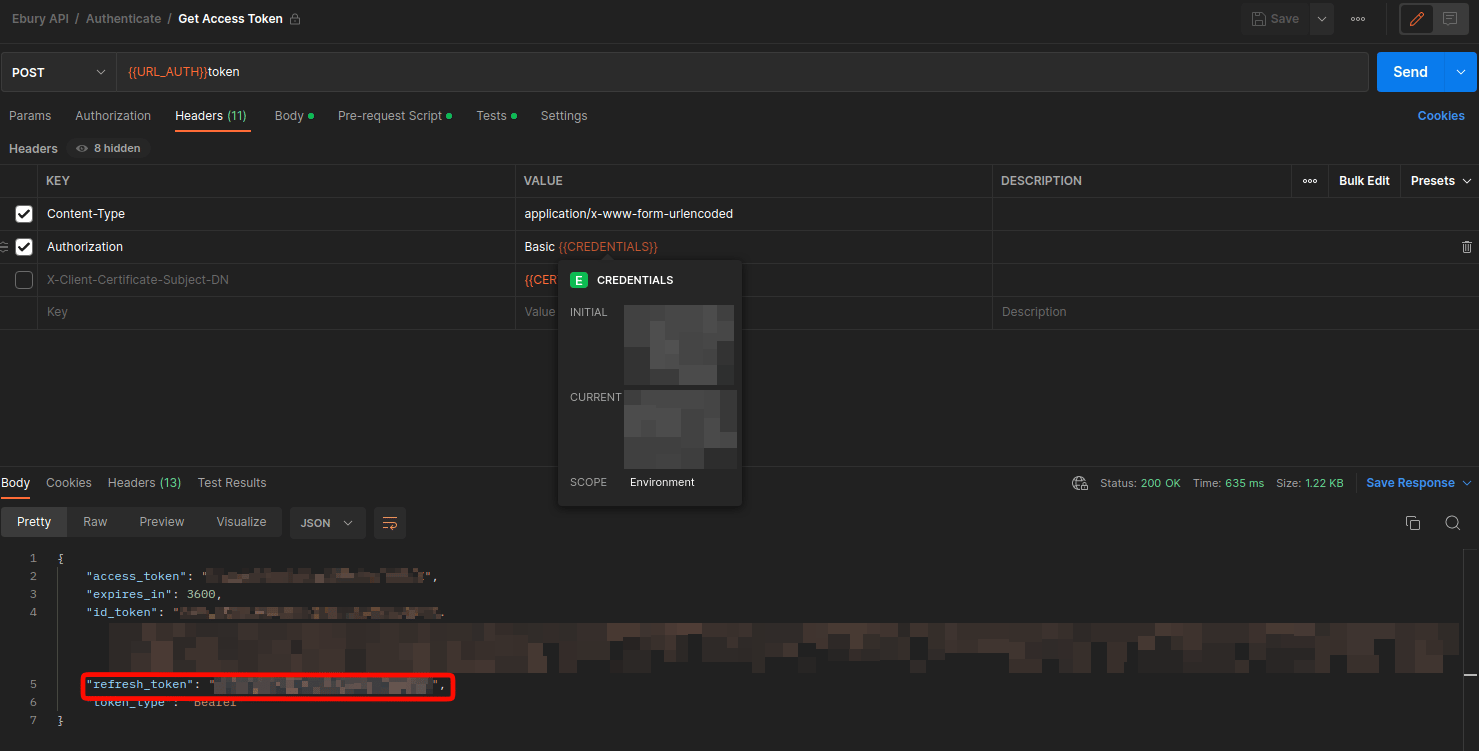Screen dimensions: 1479x751
Task: Click the empty Description input field in the new header row
Action: [x=1235, y=312]
